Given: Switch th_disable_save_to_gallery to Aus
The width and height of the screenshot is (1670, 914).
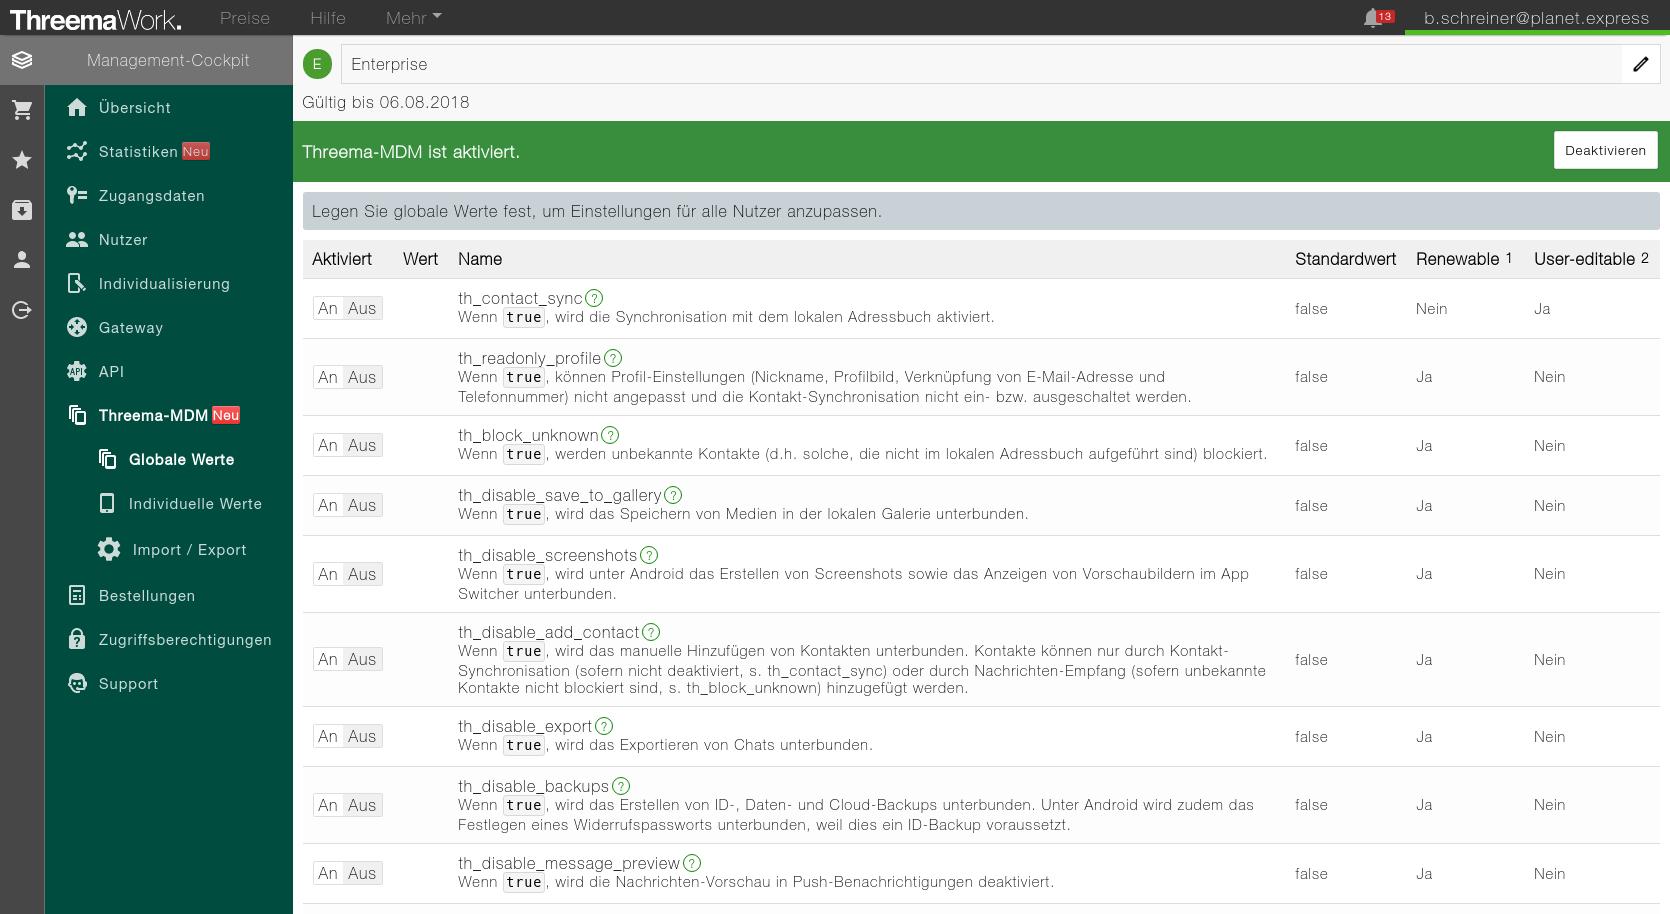Looking at the screenshot, I should (362, 505).
